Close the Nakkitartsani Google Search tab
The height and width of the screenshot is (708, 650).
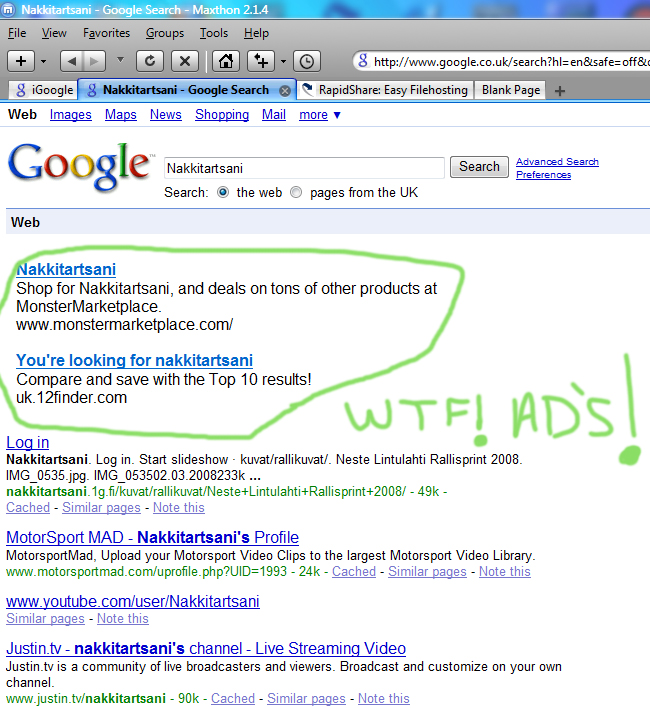tap(285, 91)
